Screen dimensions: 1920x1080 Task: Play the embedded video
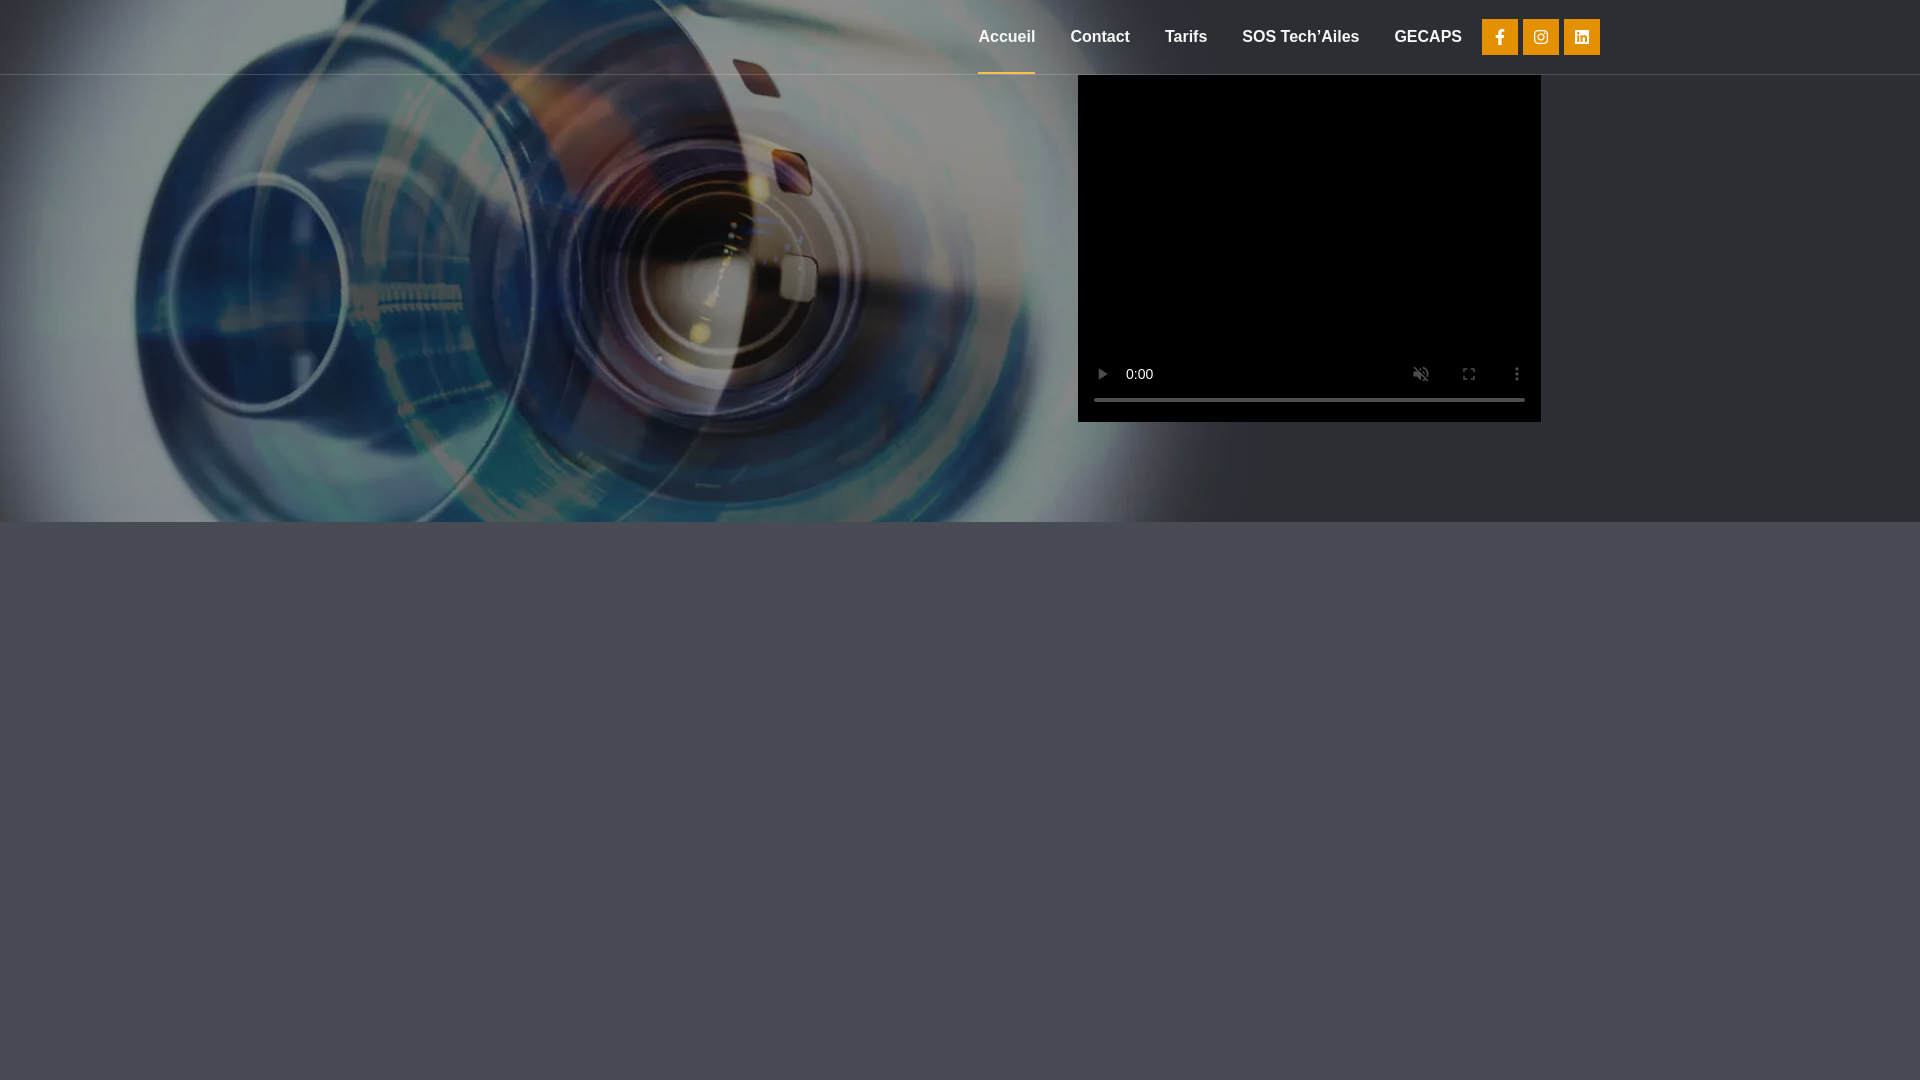click(x=1102, y=374)
